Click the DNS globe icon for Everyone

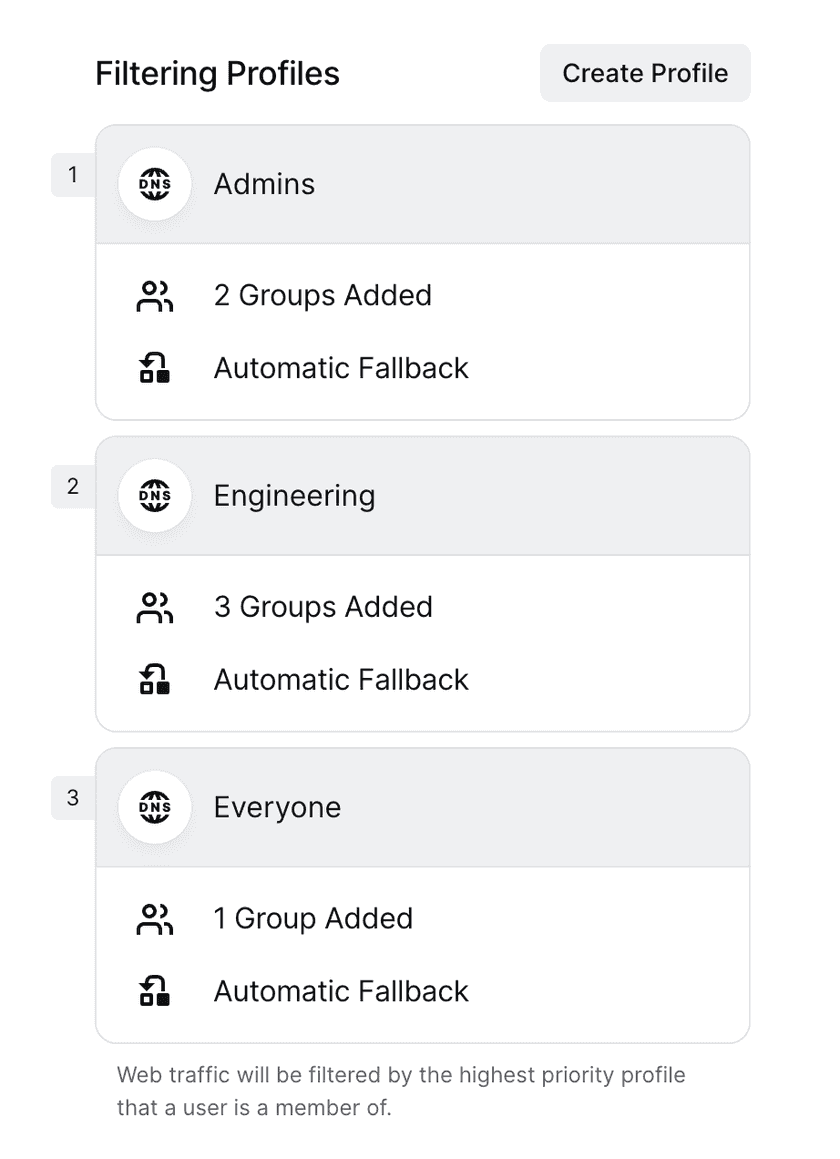pyautogui.click(x=154, y=807)
